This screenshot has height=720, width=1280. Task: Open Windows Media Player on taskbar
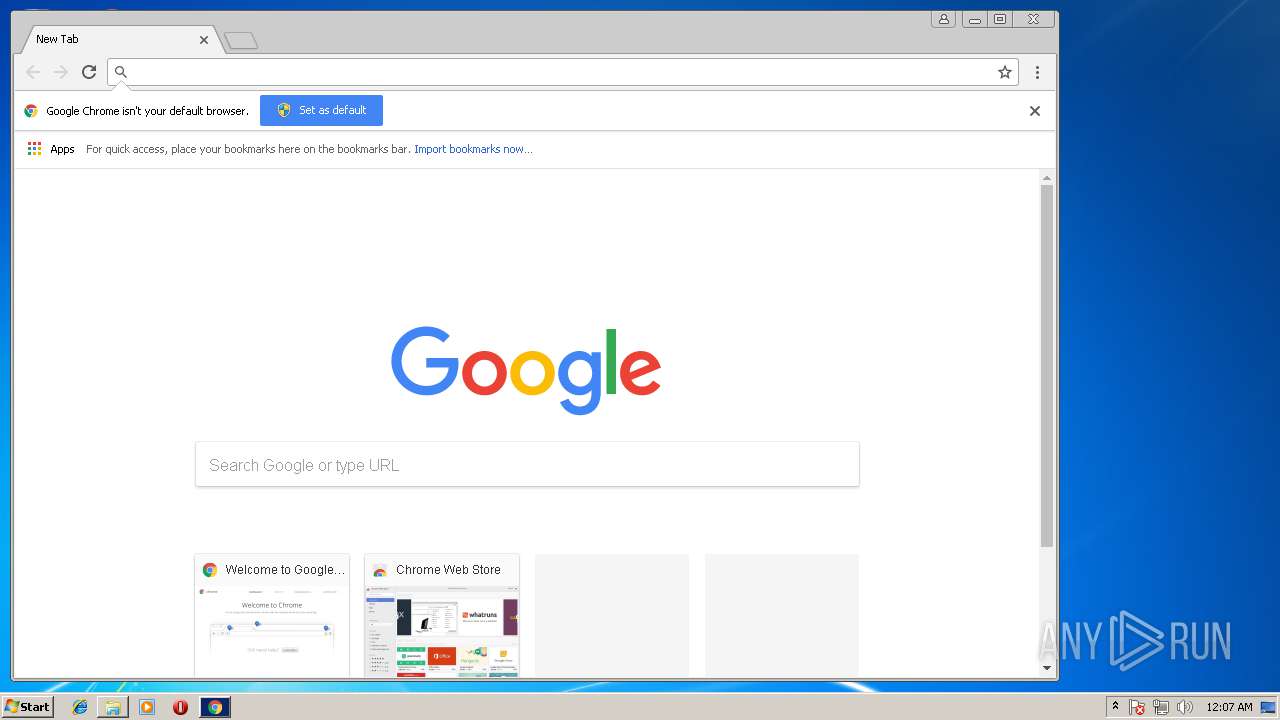coord(147,707)
